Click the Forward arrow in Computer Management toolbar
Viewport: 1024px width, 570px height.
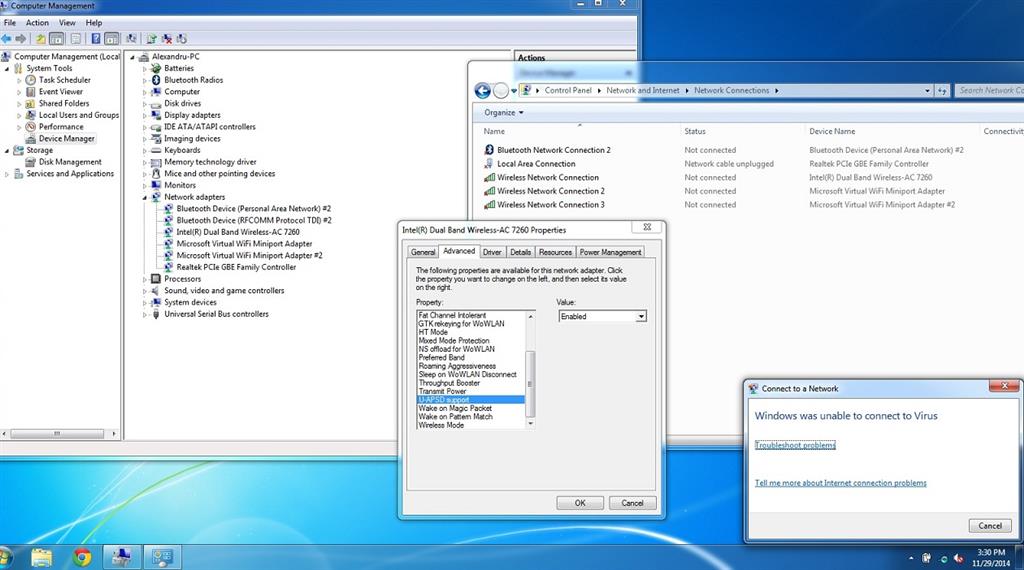click(x=21, y=39)
